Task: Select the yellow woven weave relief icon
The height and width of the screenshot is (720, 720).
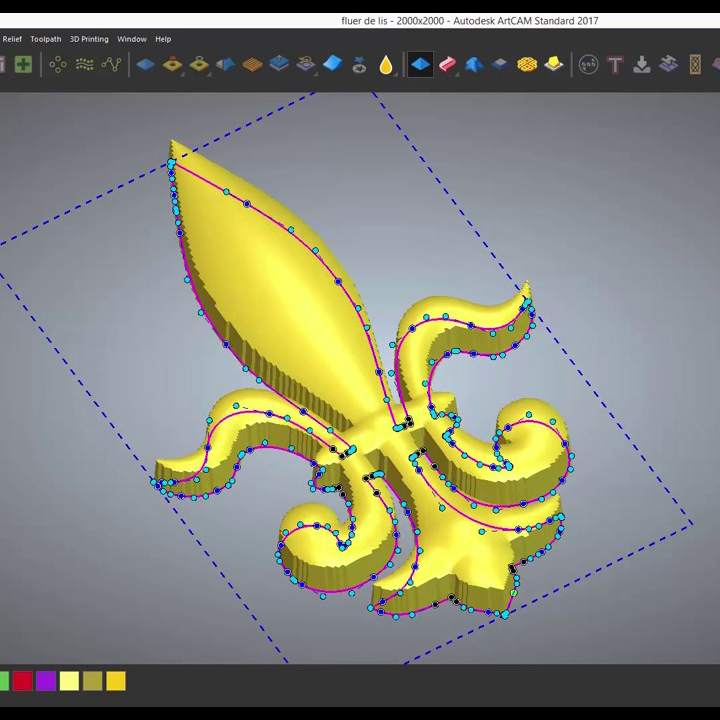Action: [527, 65]
